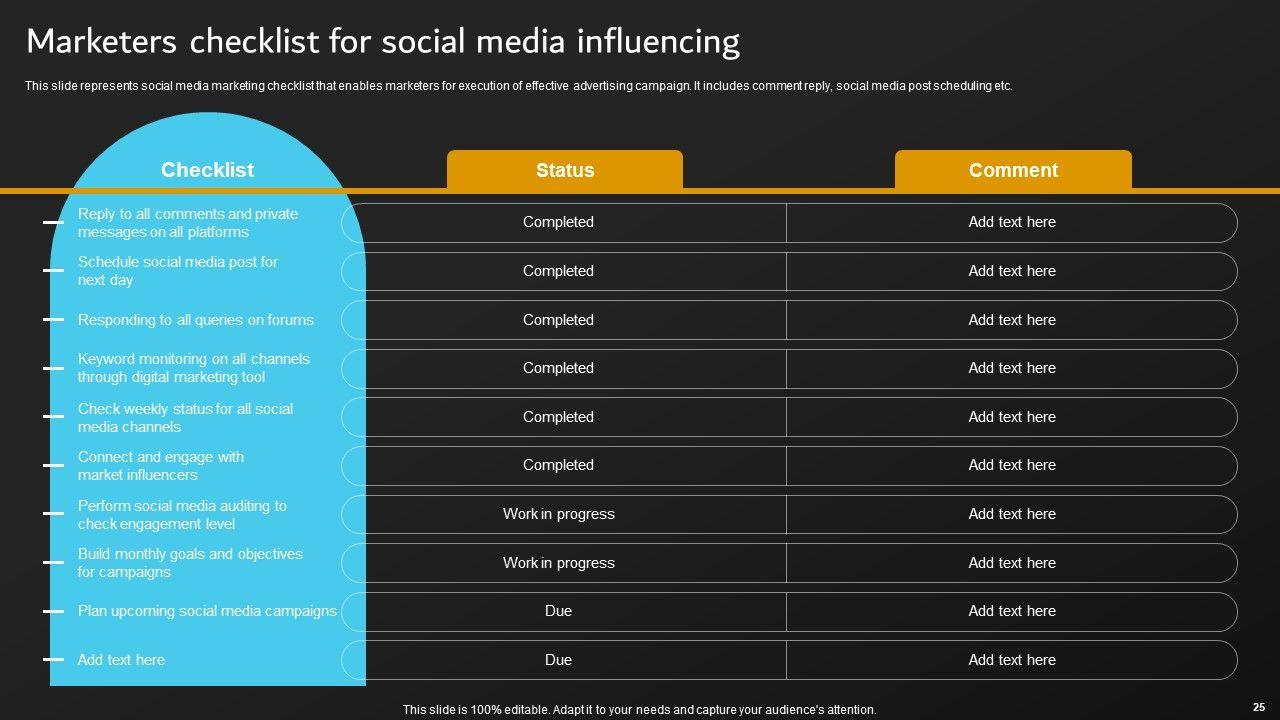This screenshot has height=720, width=1280.
Task: Click 'Connect and engage with market influencers'
Action: (161, 466)
